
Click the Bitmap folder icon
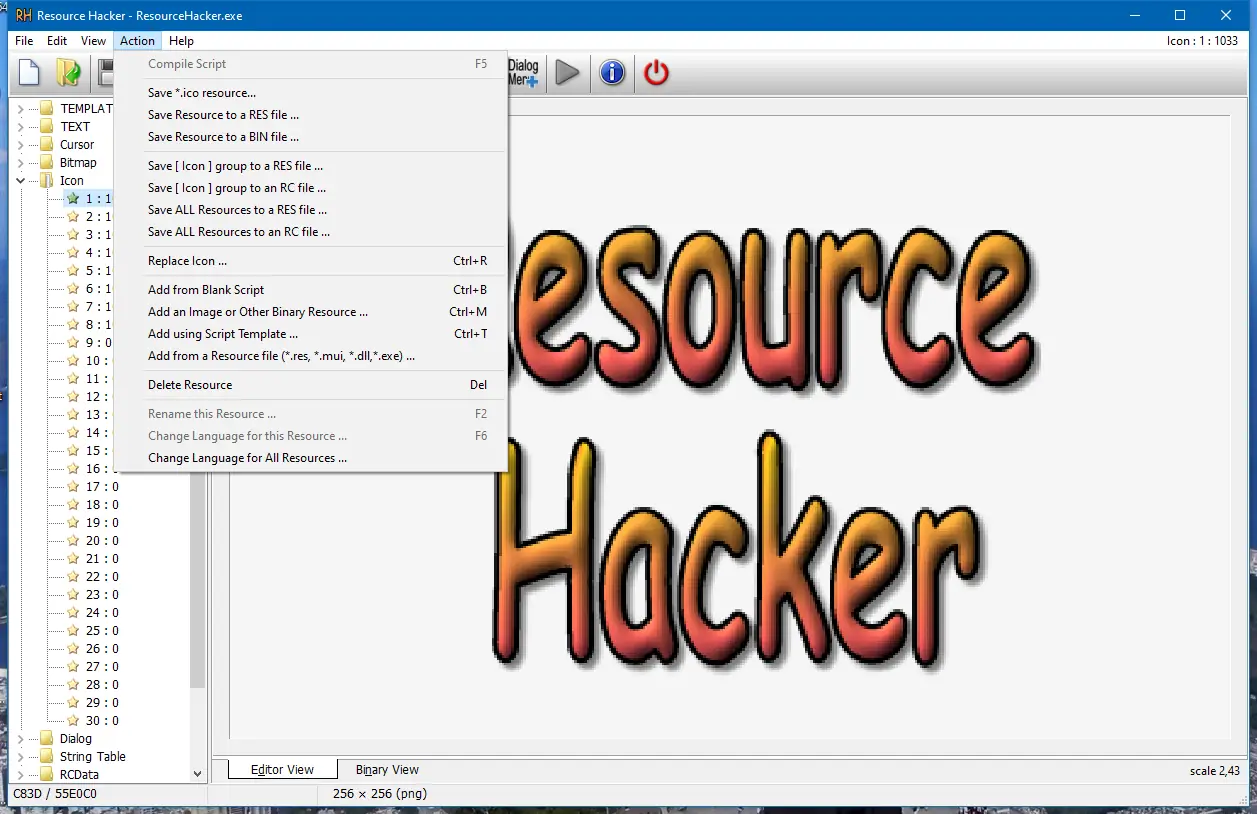(x=46, y=163)
